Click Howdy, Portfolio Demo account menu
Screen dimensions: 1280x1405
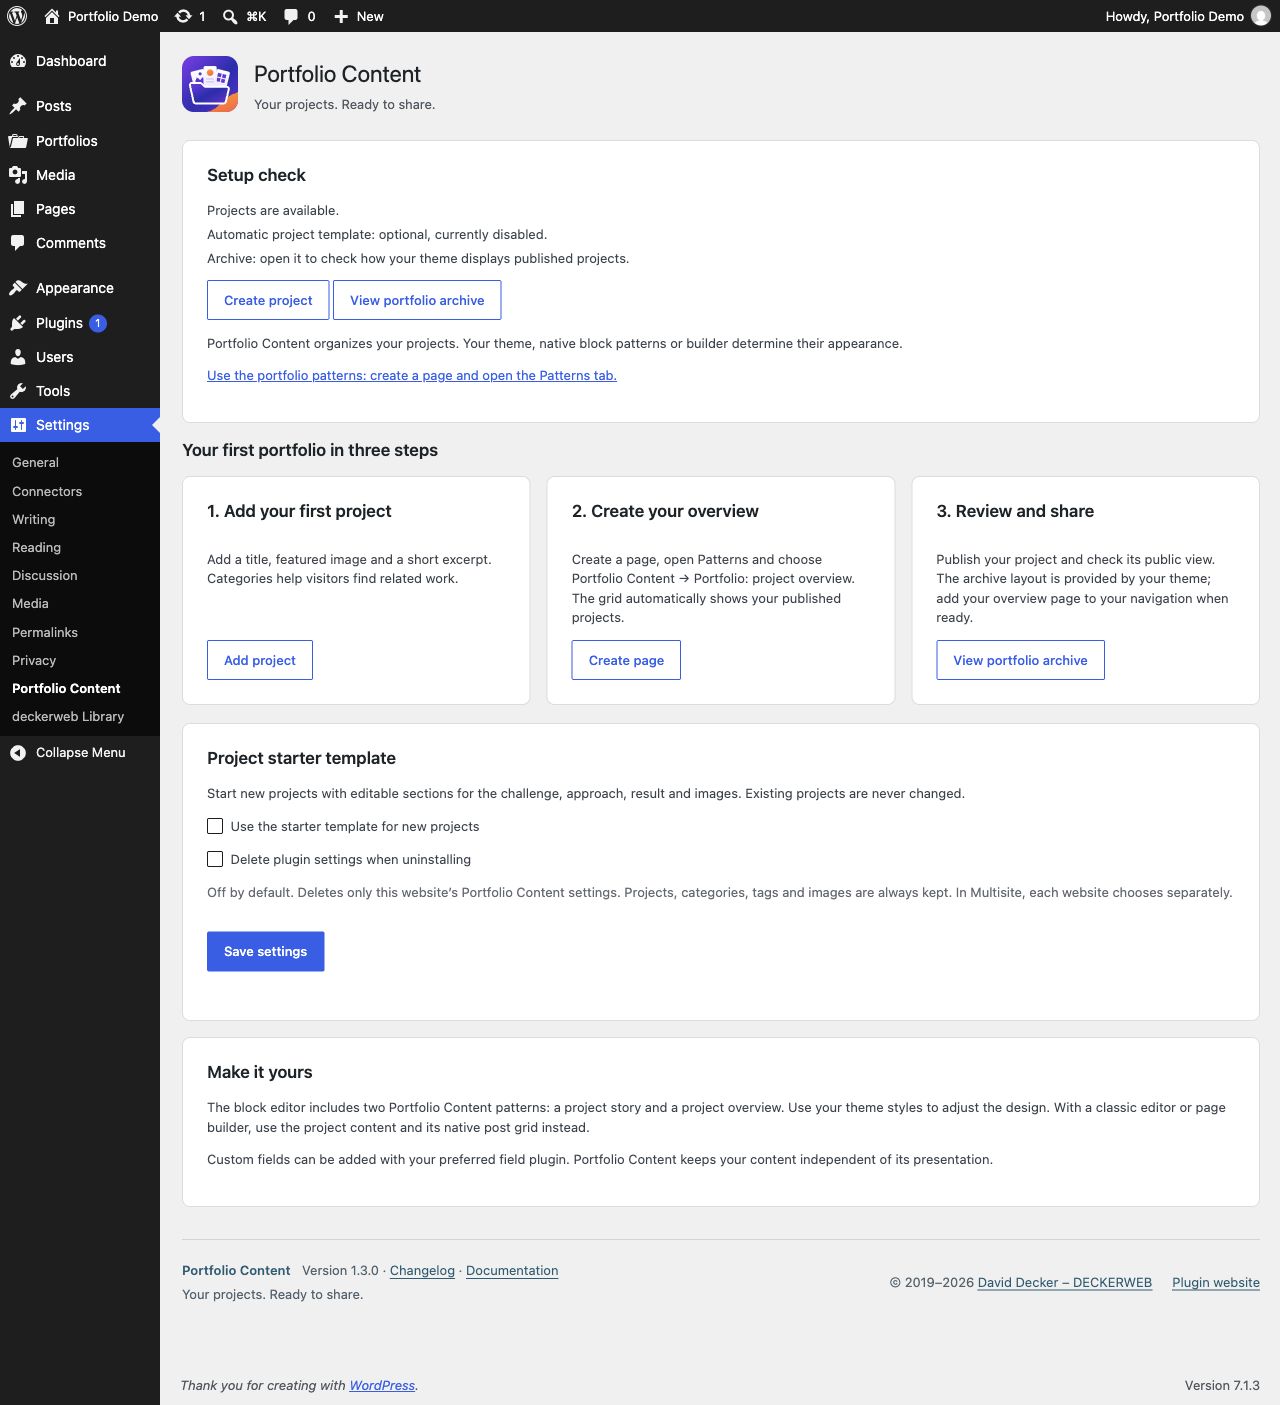coord(1188,16)
